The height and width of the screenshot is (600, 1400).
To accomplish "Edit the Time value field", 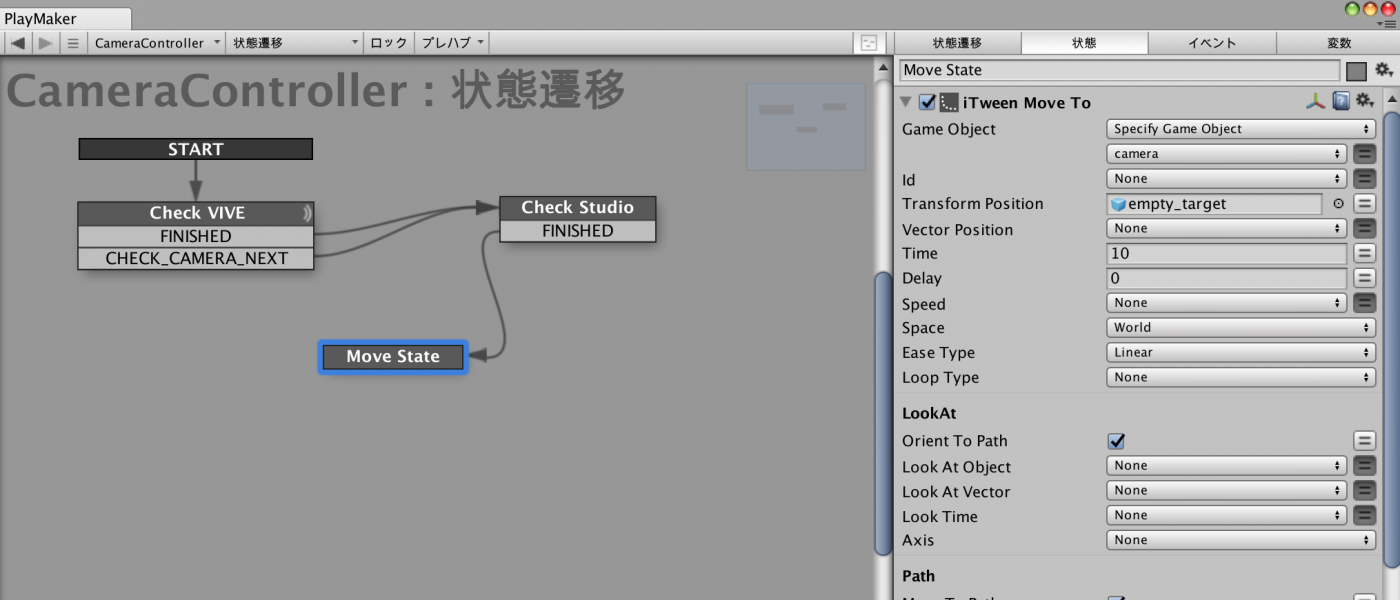I will [1227, 254].
